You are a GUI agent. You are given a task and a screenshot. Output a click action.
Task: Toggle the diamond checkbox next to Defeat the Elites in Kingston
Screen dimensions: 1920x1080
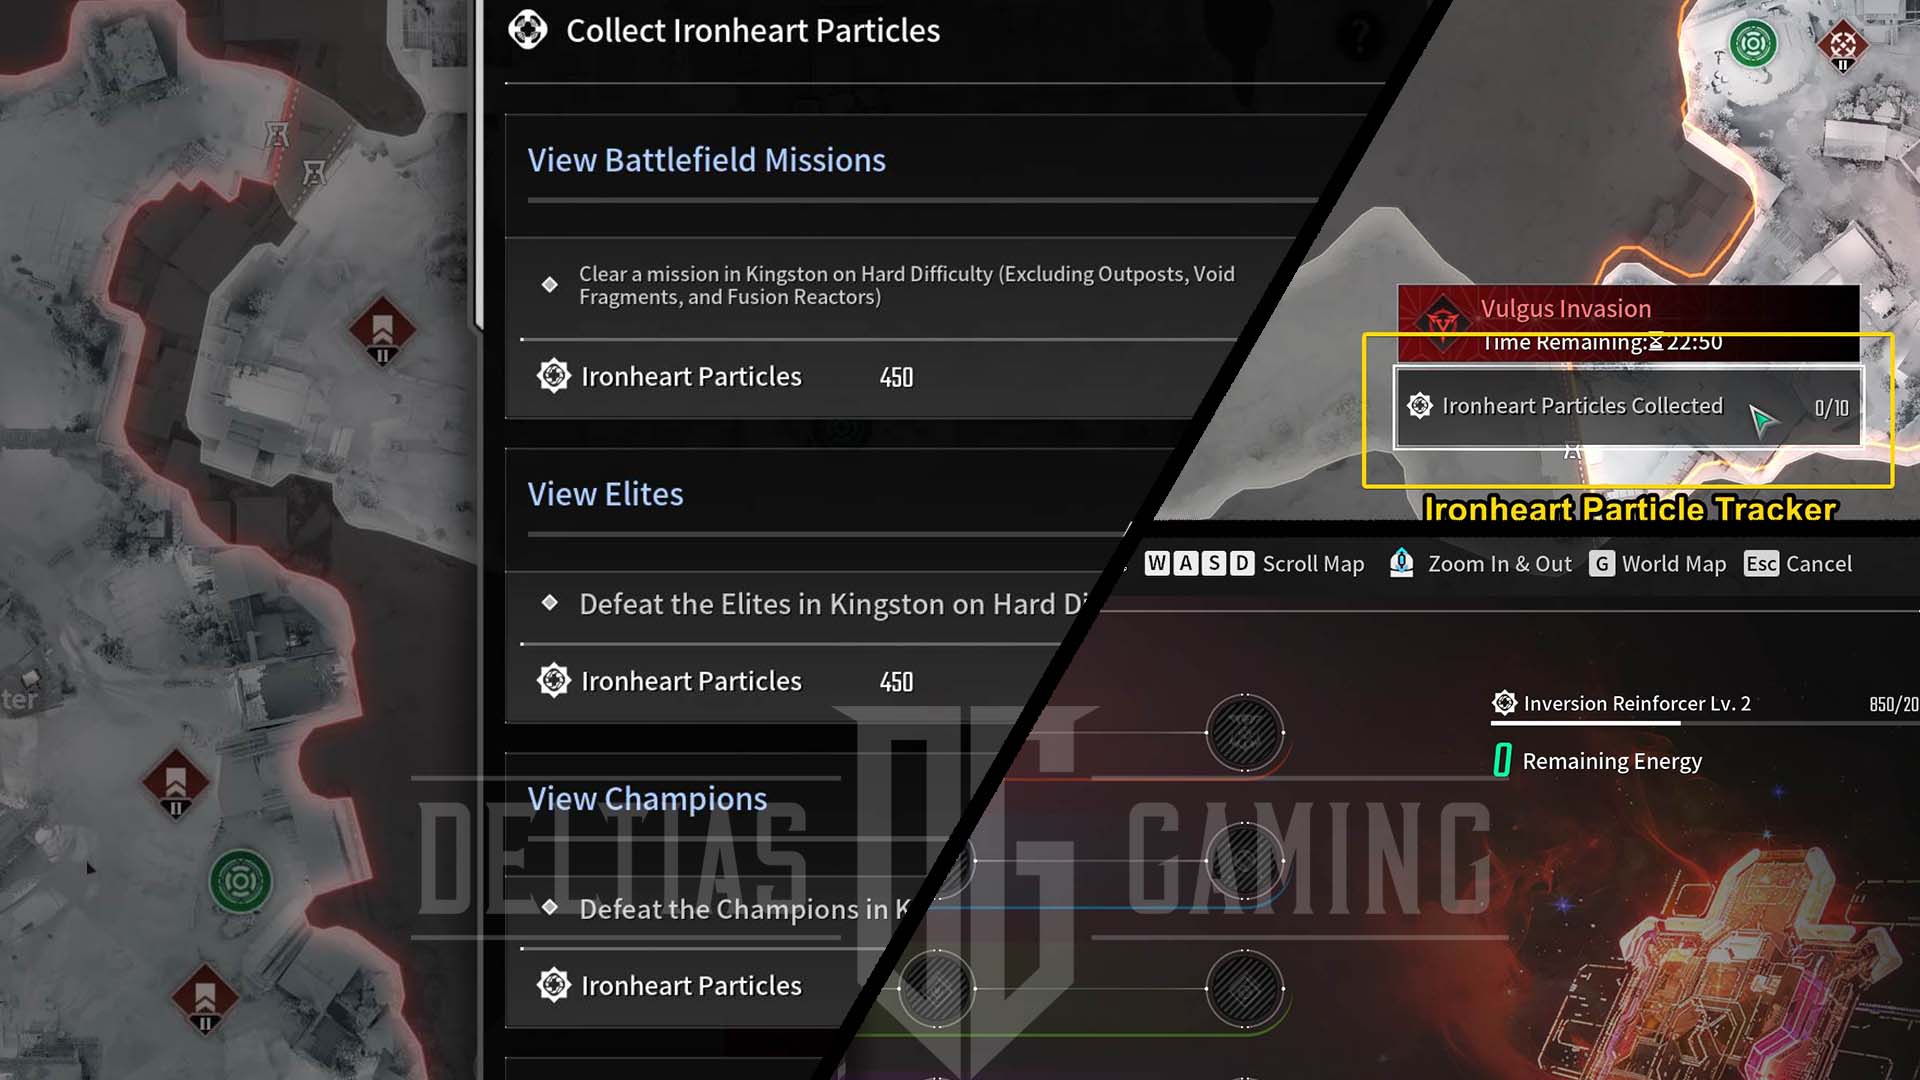click(549, 604)
